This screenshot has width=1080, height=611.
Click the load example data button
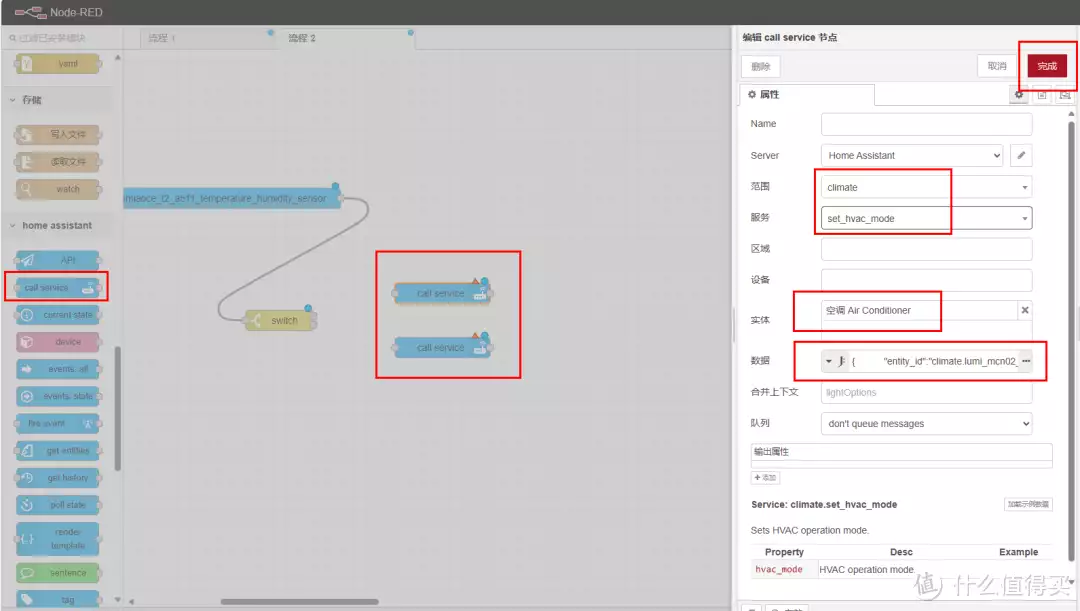click(x=1028, y=504)
